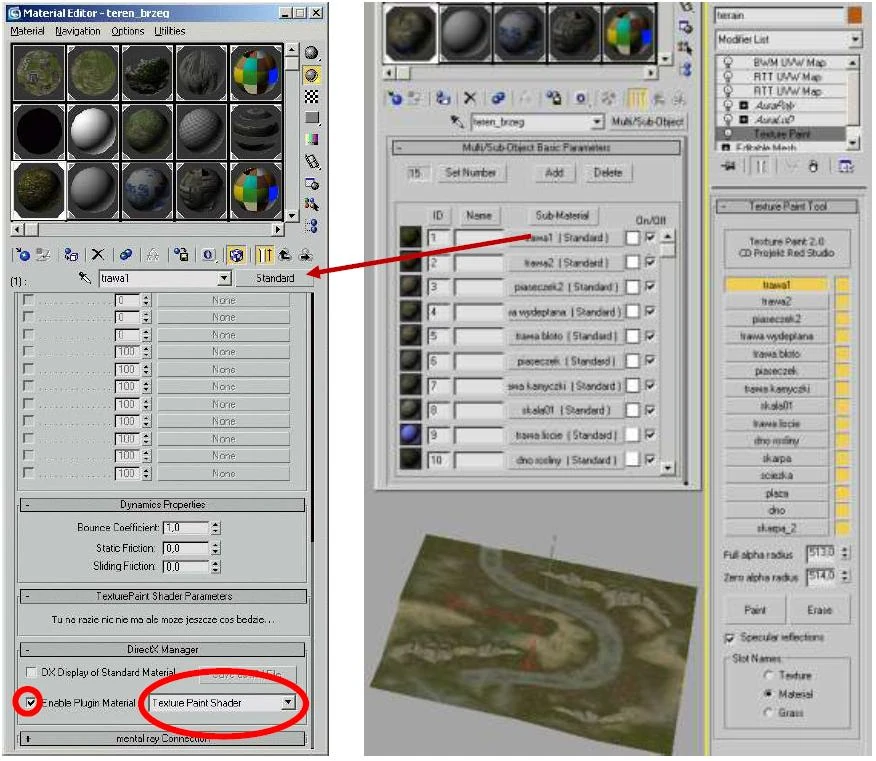Expand the mental ray Connection rollout
Viewport: 876px width, 761px height.
point(163,738)
